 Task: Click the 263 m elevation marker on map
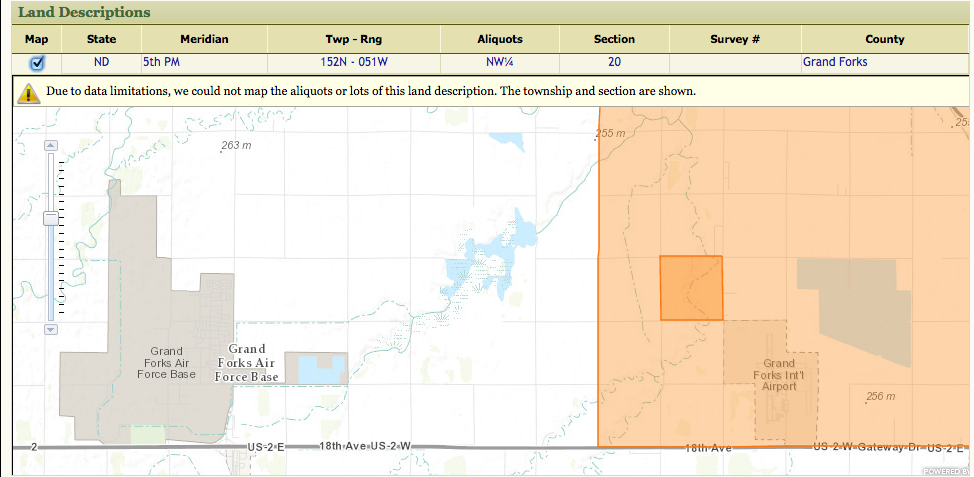tap(236, 146)
